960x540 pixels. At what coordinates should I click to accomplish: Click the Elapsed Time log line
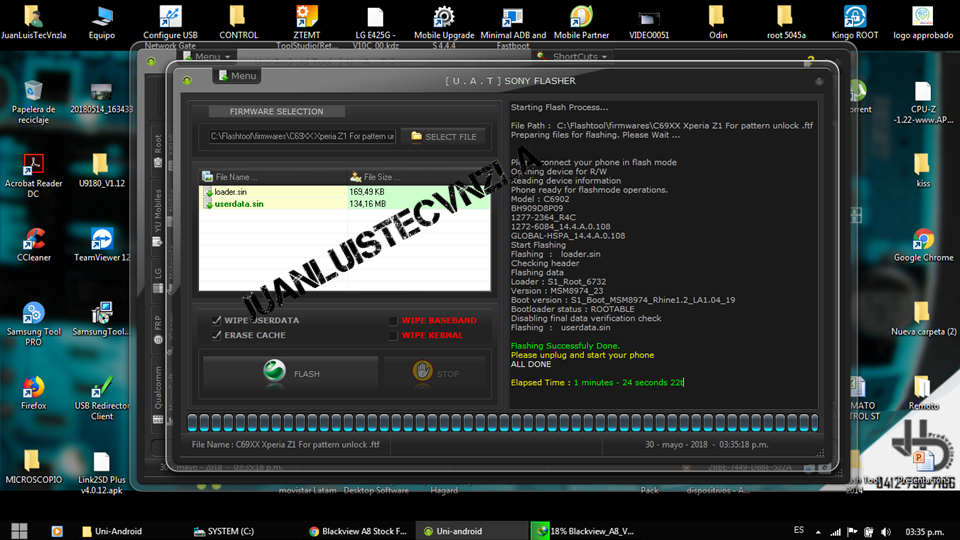pyautogui.click(x=597, y=383)
